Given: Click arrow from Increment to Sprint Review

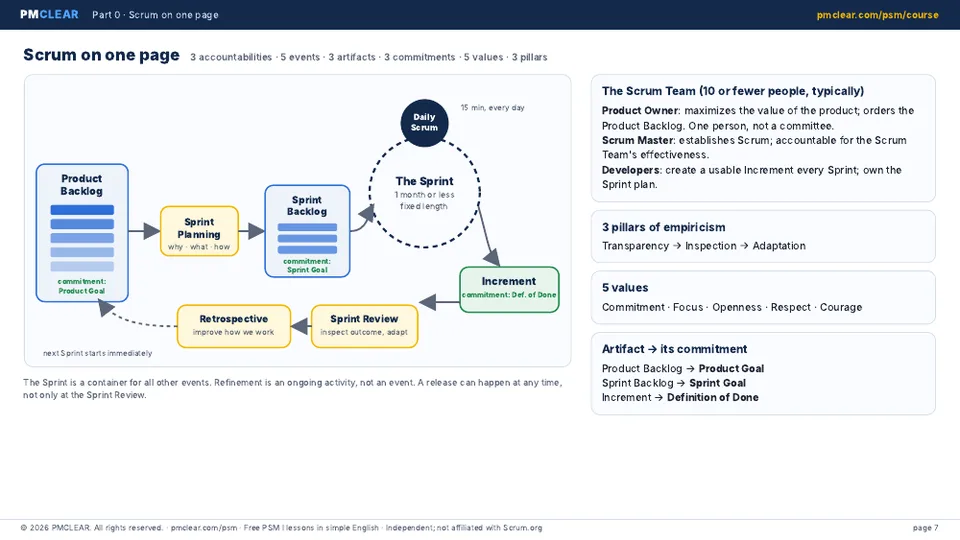Looking at the screenshot, I should (x=439, y=302).
